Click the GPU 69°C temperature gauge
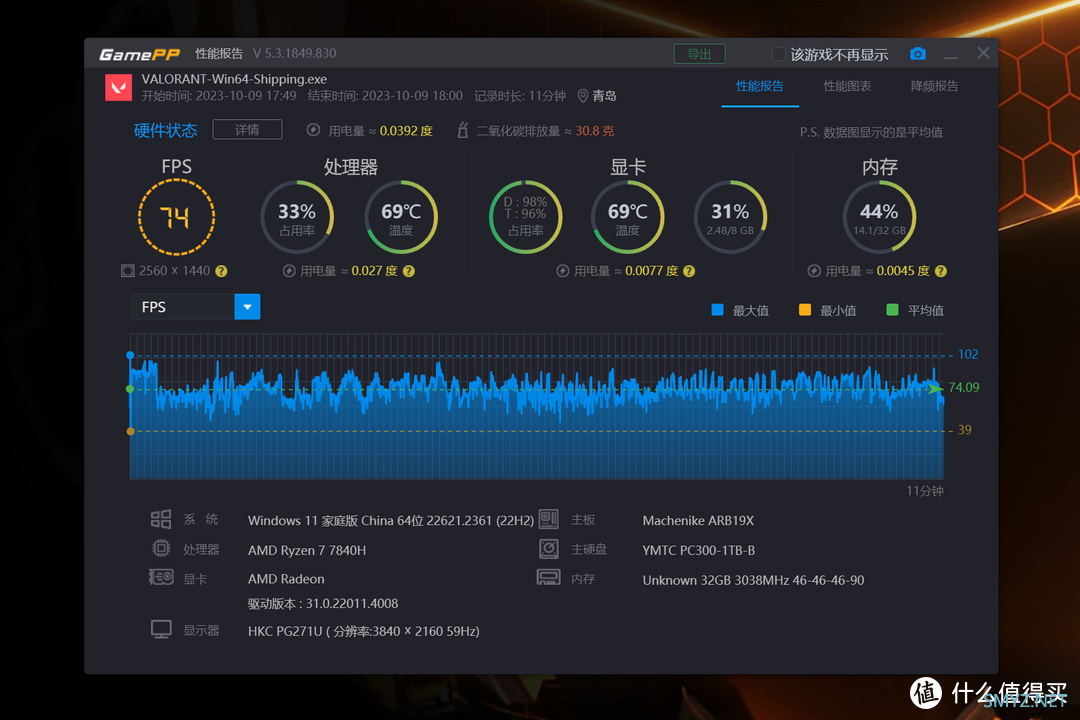Screen dimensions: 1080x720 [627, 217]
